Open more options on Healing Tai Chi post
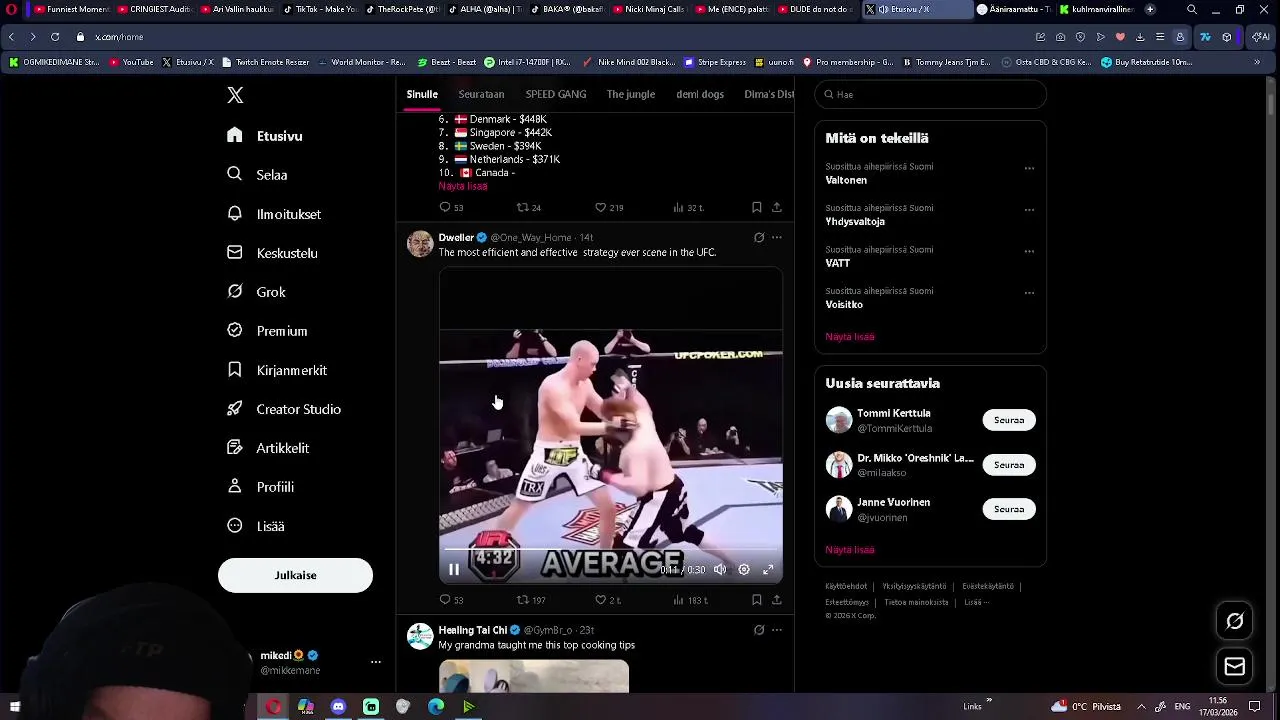1280x720 pixels. click(776, 630)
